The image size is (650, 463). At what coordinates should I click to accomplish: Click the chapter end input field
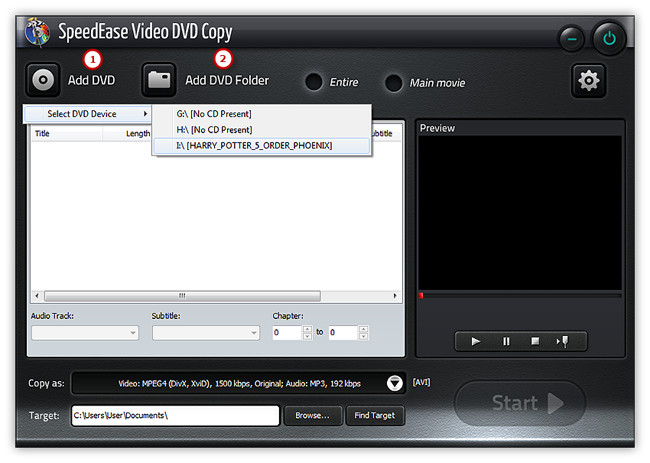tap(344, 332)
